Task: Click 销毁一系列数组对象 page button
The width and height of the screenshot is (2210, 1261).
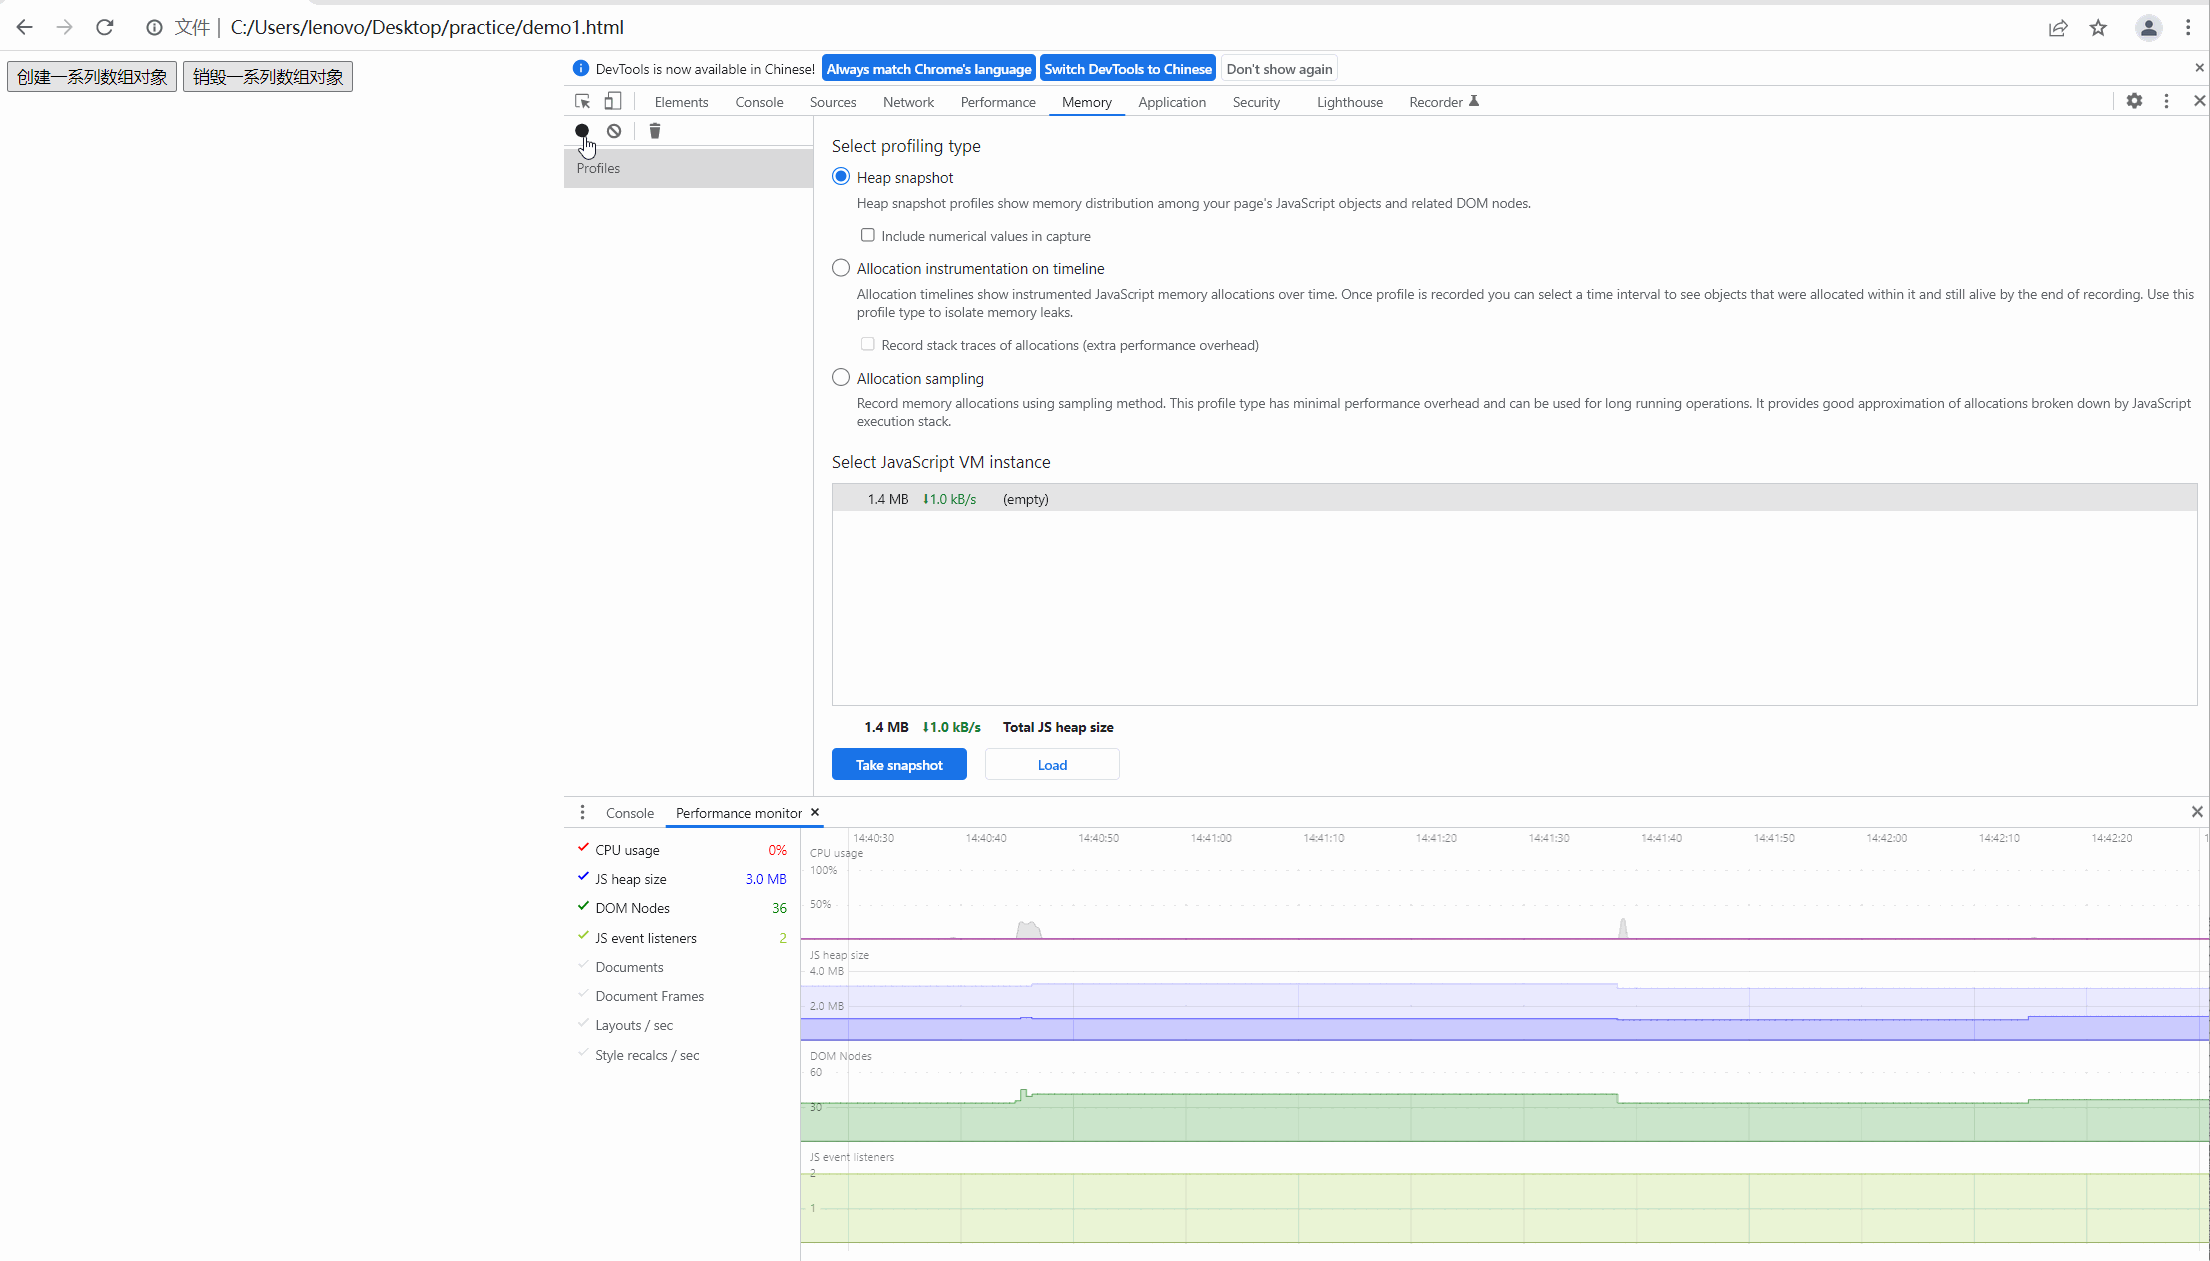Action: pyautogui.click(x=268, y=77)
